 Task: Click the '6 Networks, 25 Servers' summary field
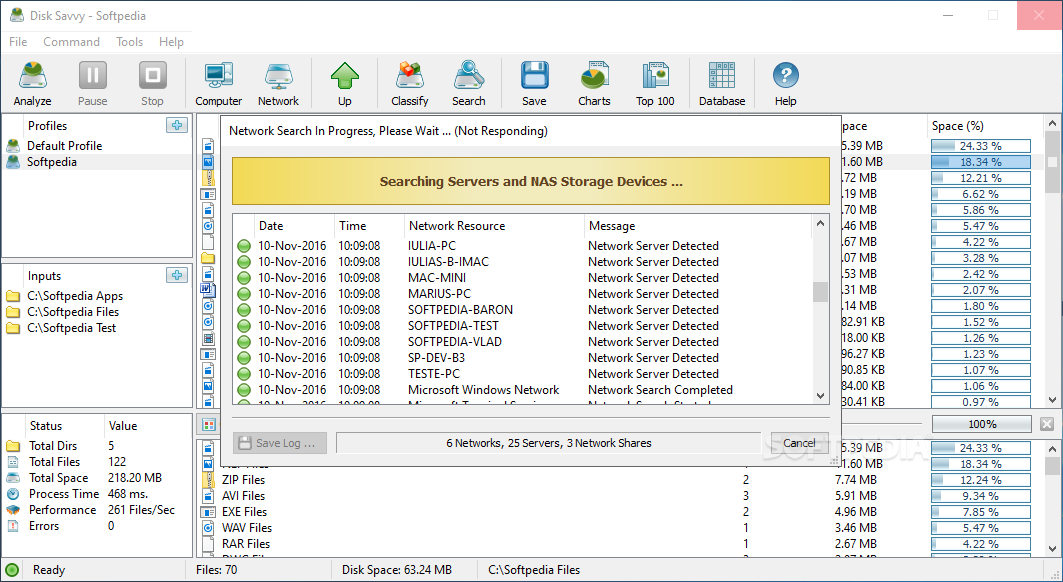548,443
